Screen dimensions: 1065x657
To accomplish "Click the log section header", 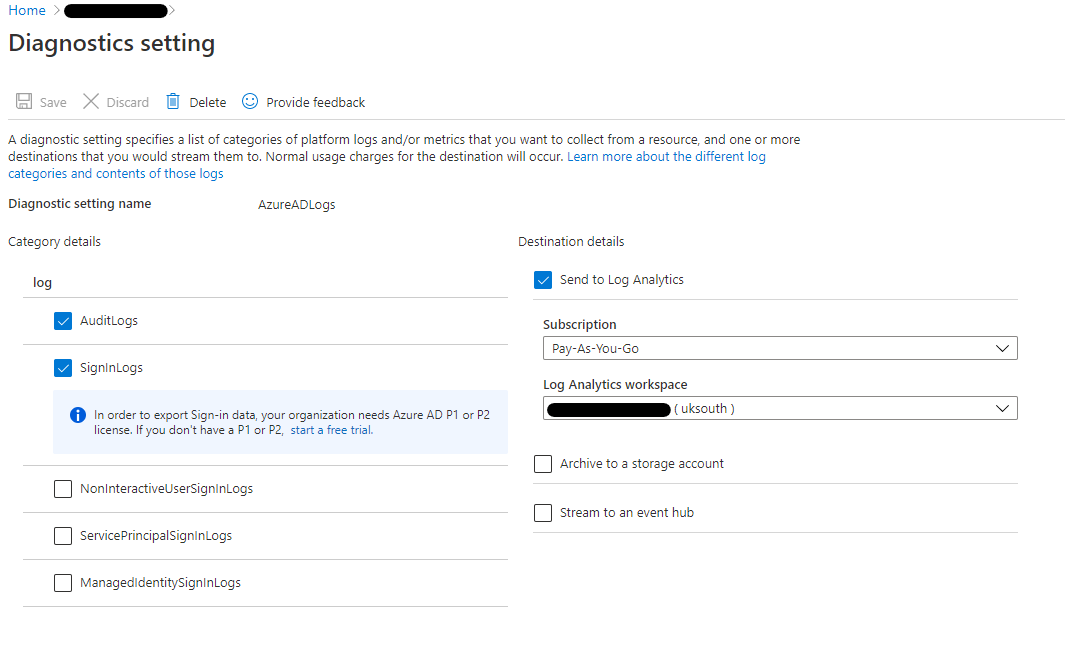I will [x=42, y=283].
